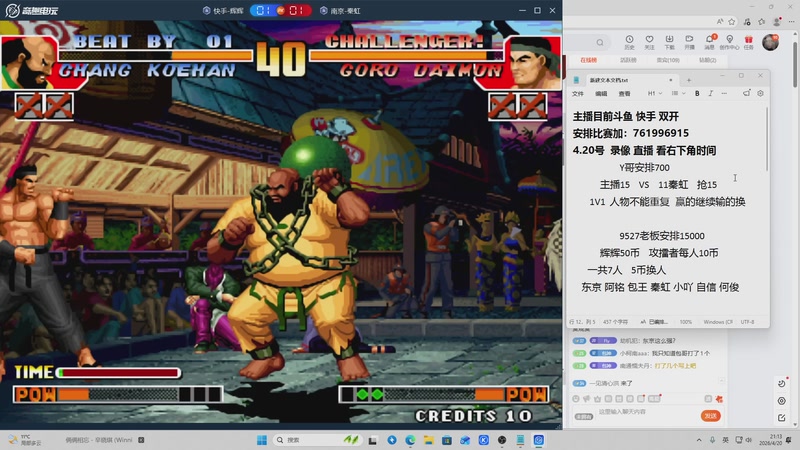Viewport: 800px width, 450px height.
Task: Open browser settings and more menu
Action: tap(791, 21)
